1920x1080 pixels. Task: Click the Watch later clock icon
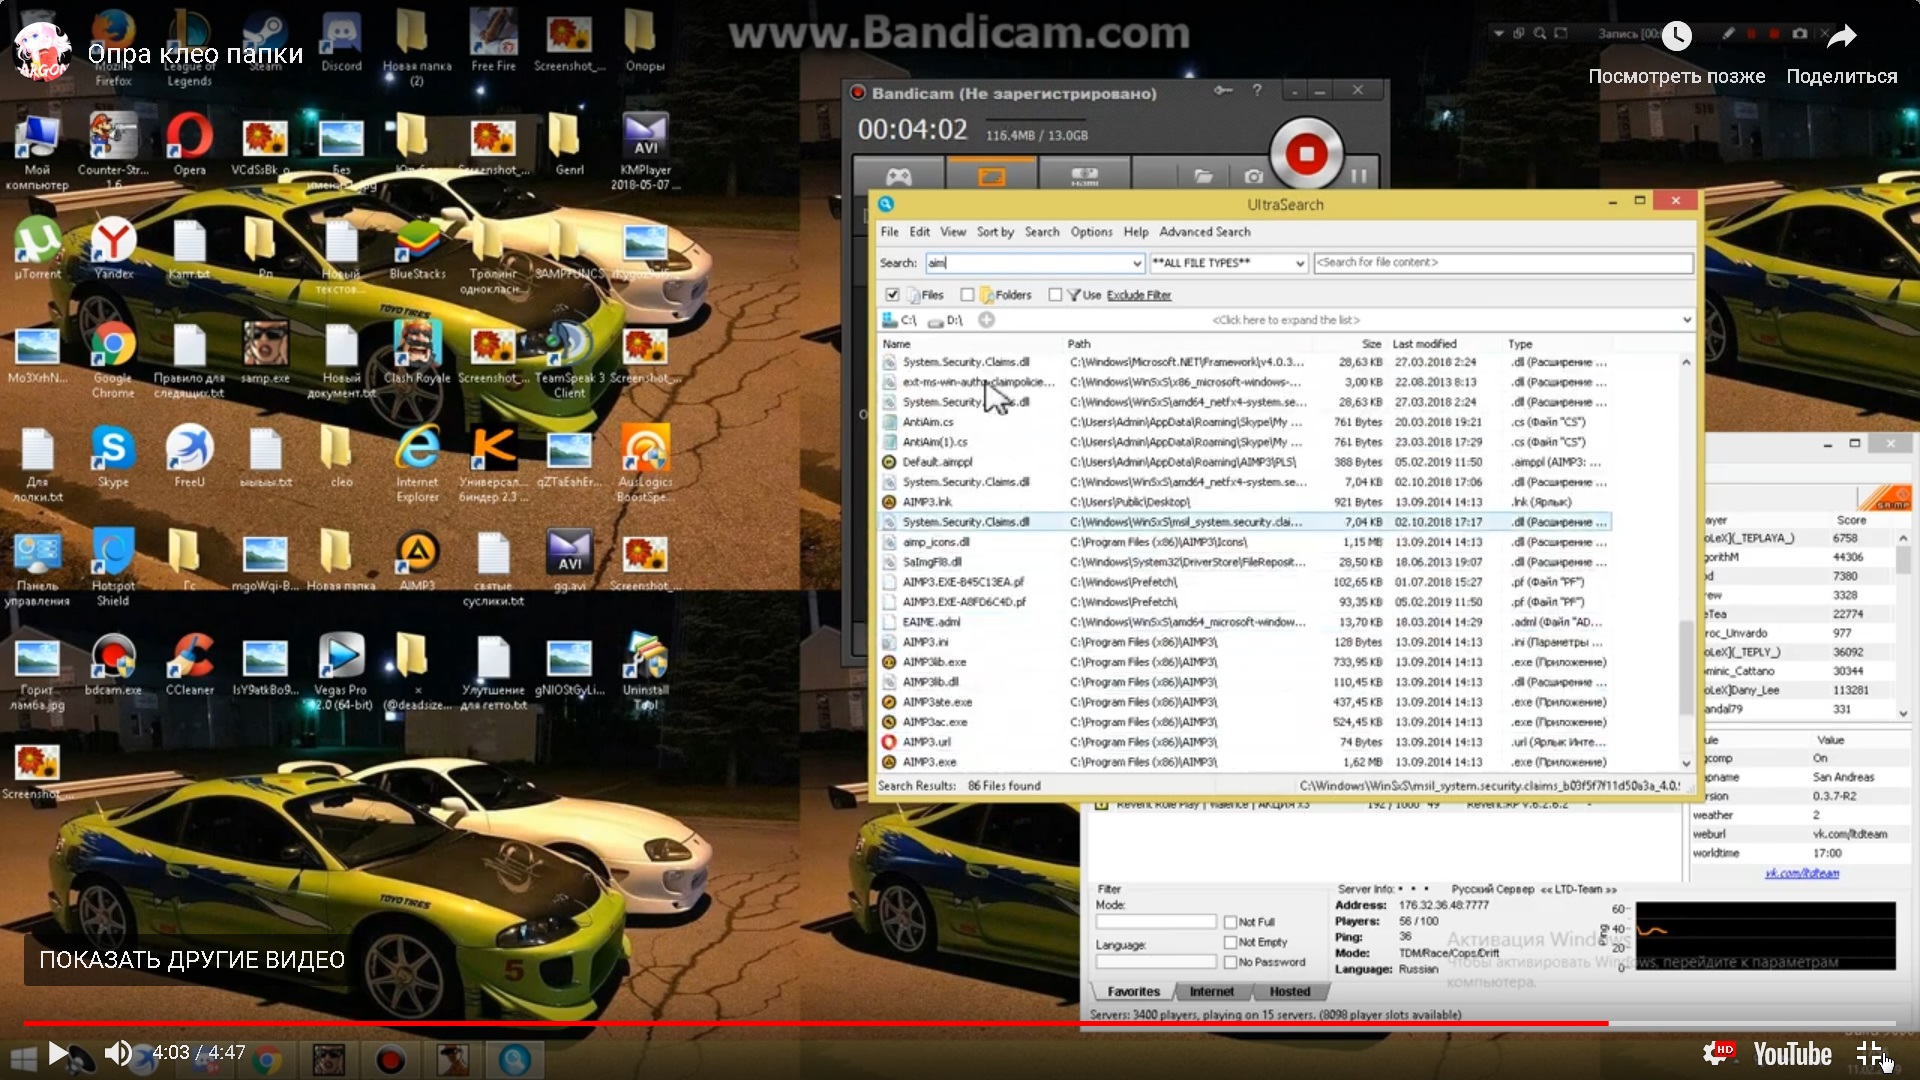1676,37
